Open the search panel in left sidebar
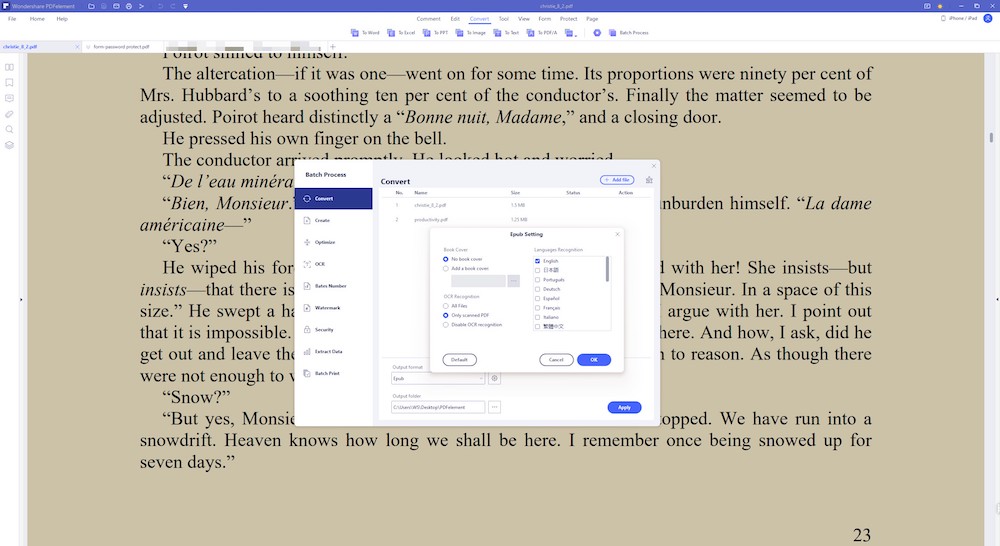The height and width of the screenshot is (546, 1000). click(x=10, y=129)
